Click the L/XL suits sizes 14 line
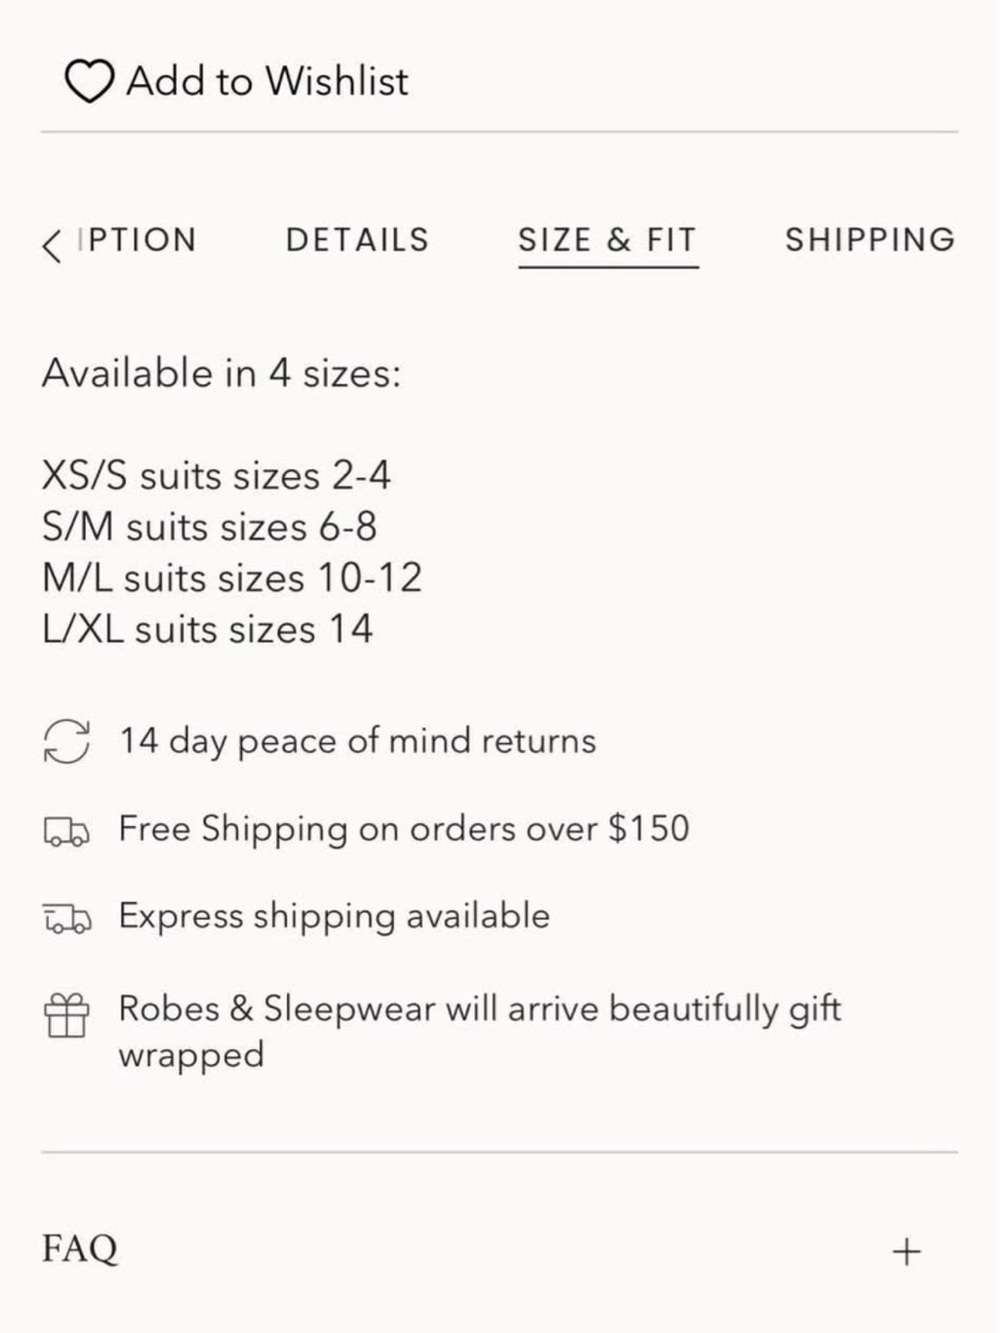The width and height of the screenshot is (1000, 1333). click(x=207, y=629)
